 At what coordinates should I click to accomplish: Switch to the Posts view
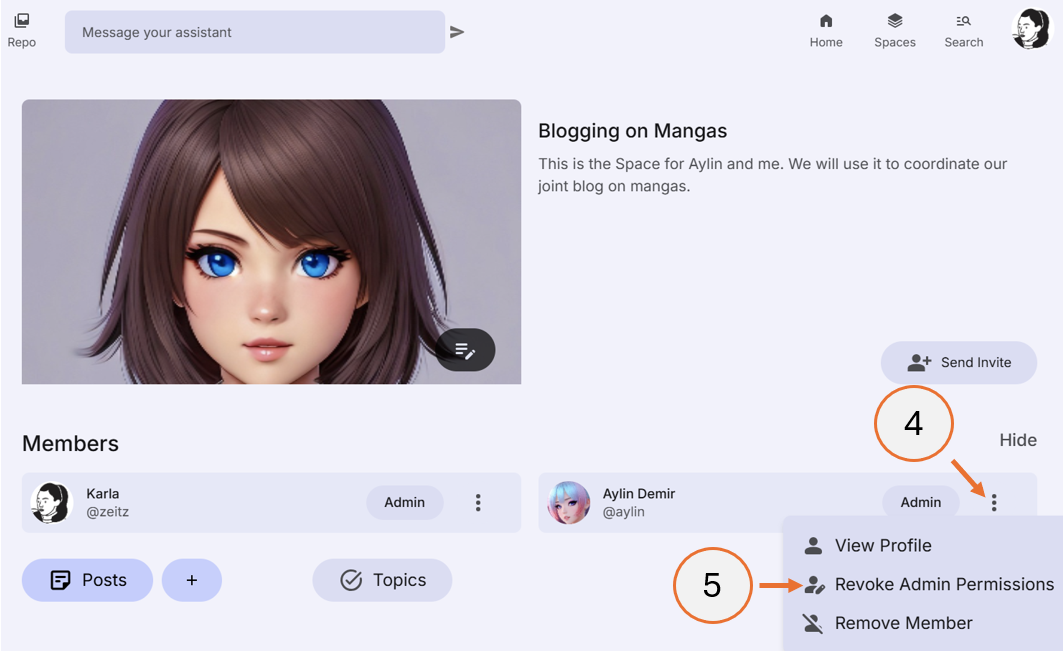pyautogui.click(x=87, y=580)
